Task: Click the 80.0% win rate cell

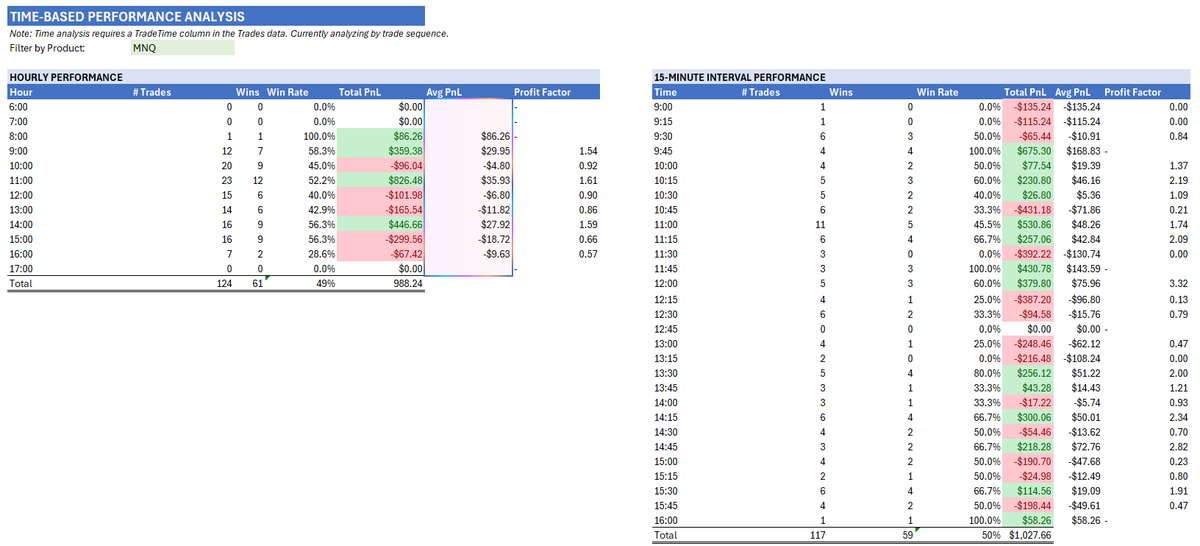Action: (x=986, y=372)
